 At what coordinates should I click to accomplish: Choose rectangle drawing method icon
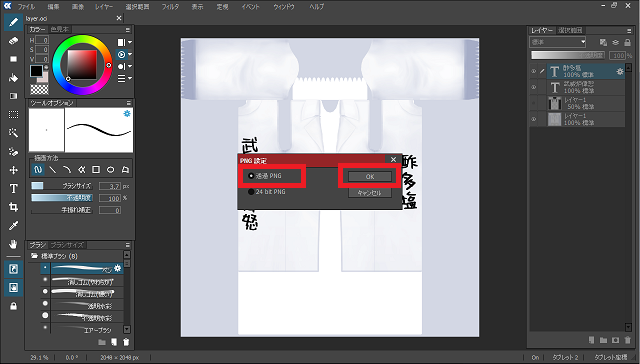(96, 170)
